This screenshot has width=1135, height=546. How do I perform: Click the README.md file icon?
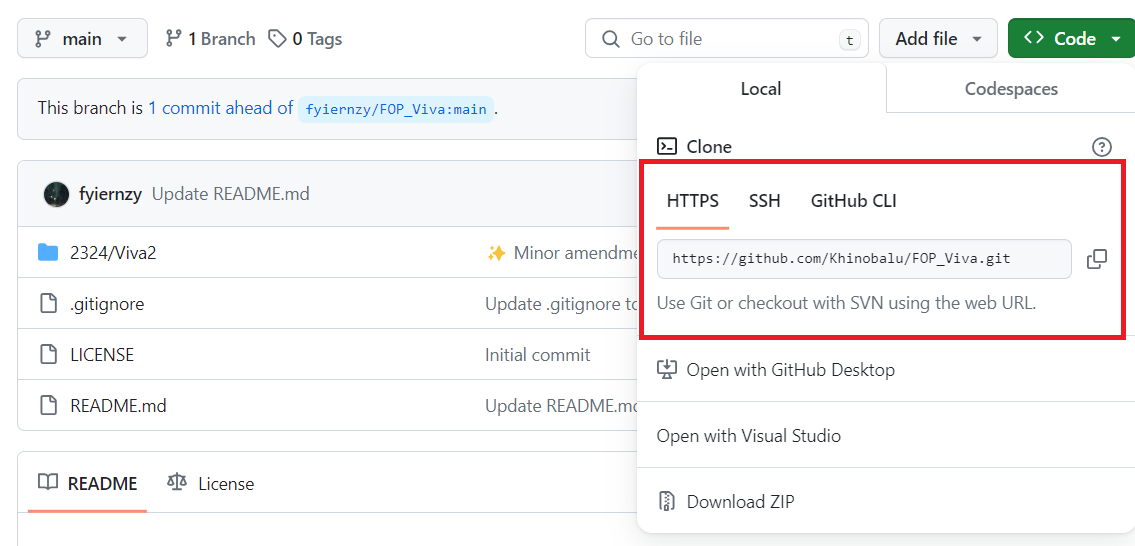click(x=48, y=405)
